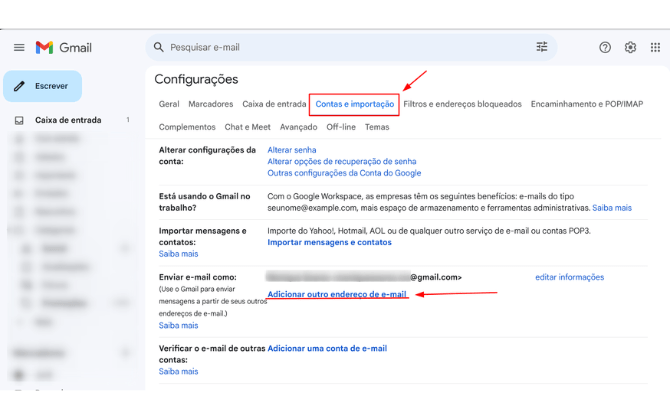Open Caixa de entrada in sidebar
This screenshot has height=419, width=670.
click(x=68, y=120)
